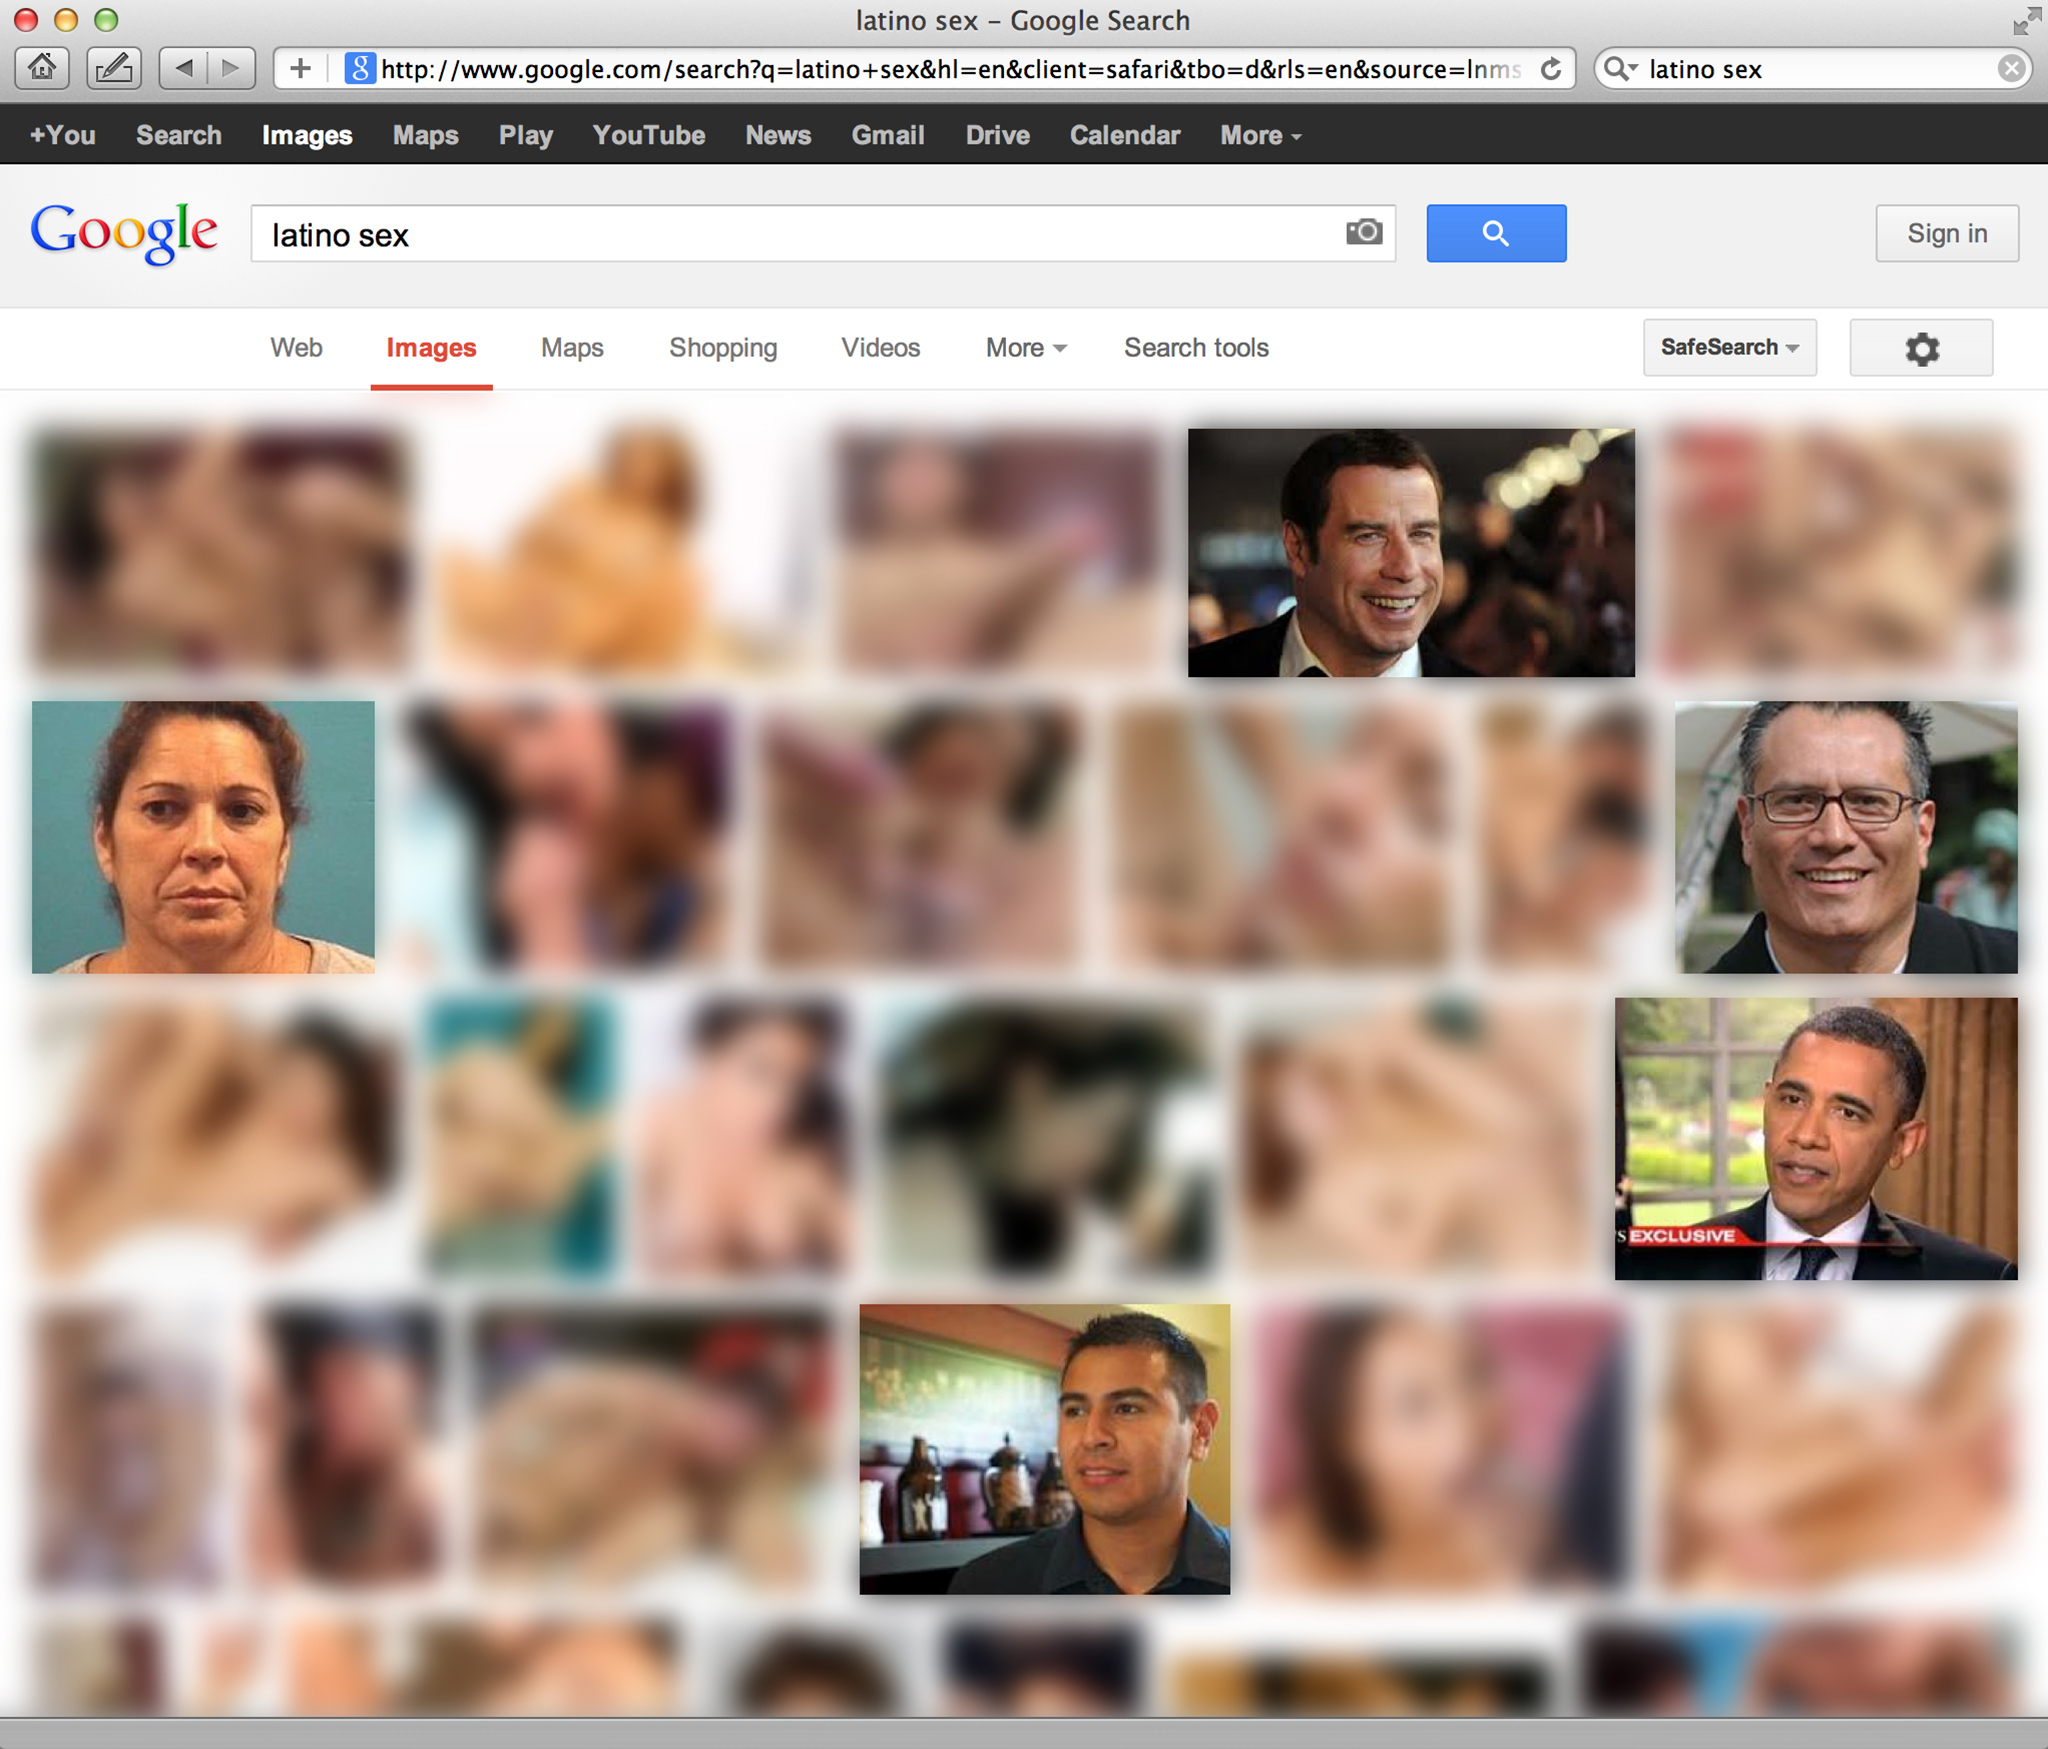Click the Sign in button

tap(1946, 233)
